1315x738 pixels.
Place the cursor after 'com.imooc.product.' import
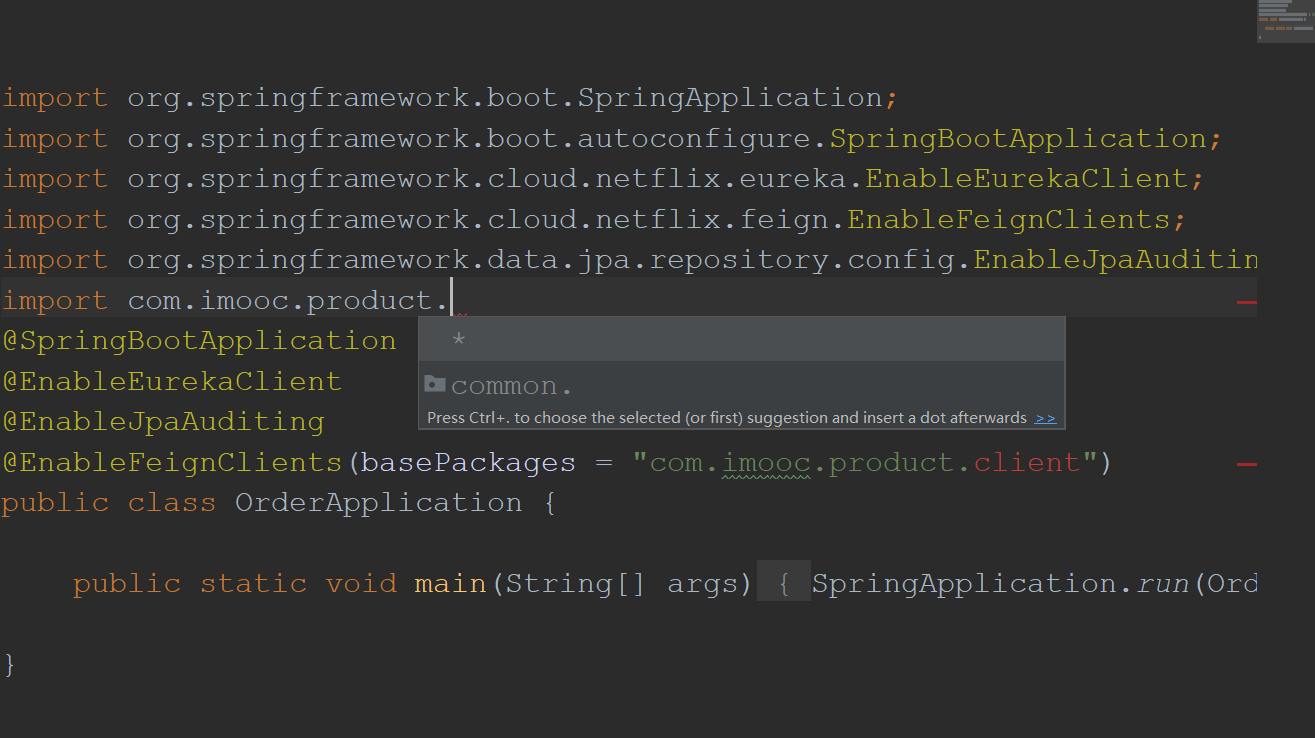point(452,300)
